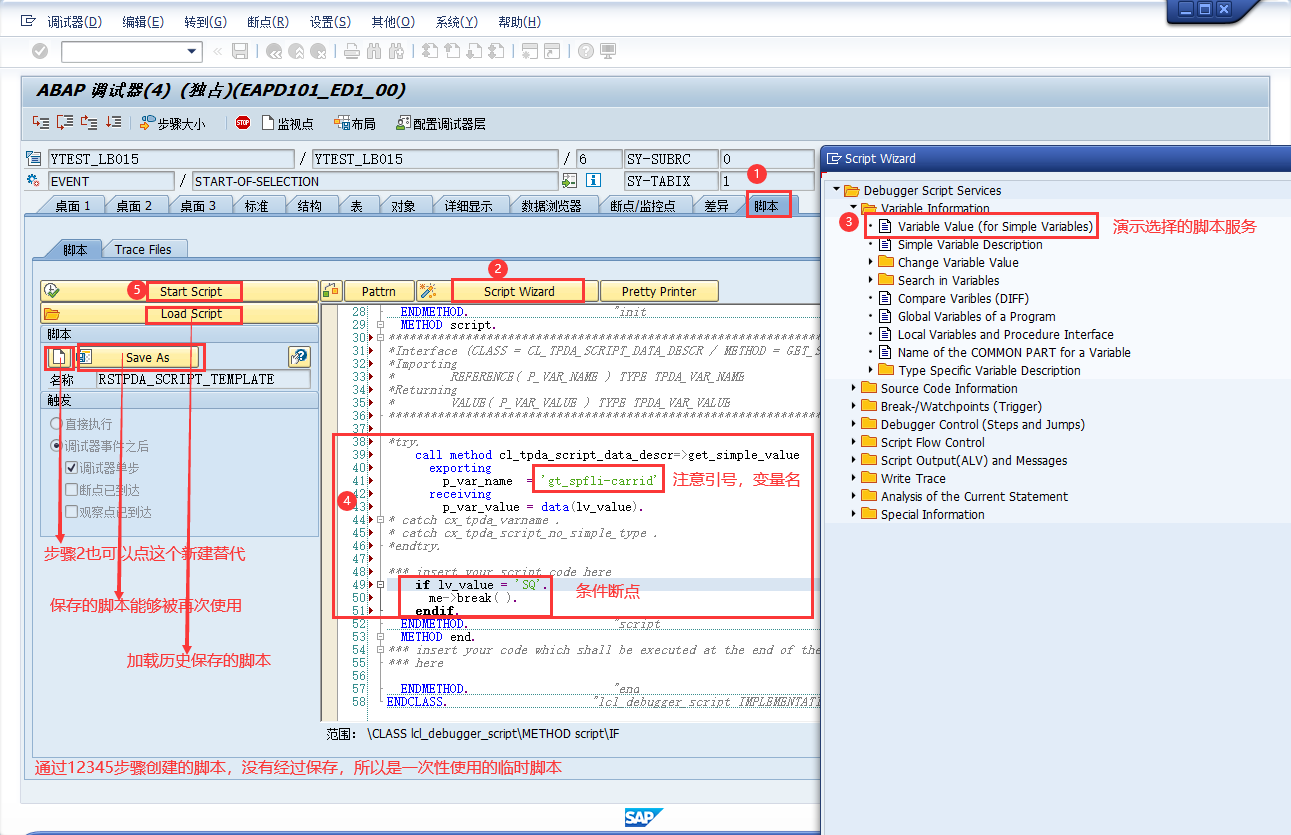Click the Continue debugger icon
Viewport: 1291px width, 835px height.
tap(113, 123)
